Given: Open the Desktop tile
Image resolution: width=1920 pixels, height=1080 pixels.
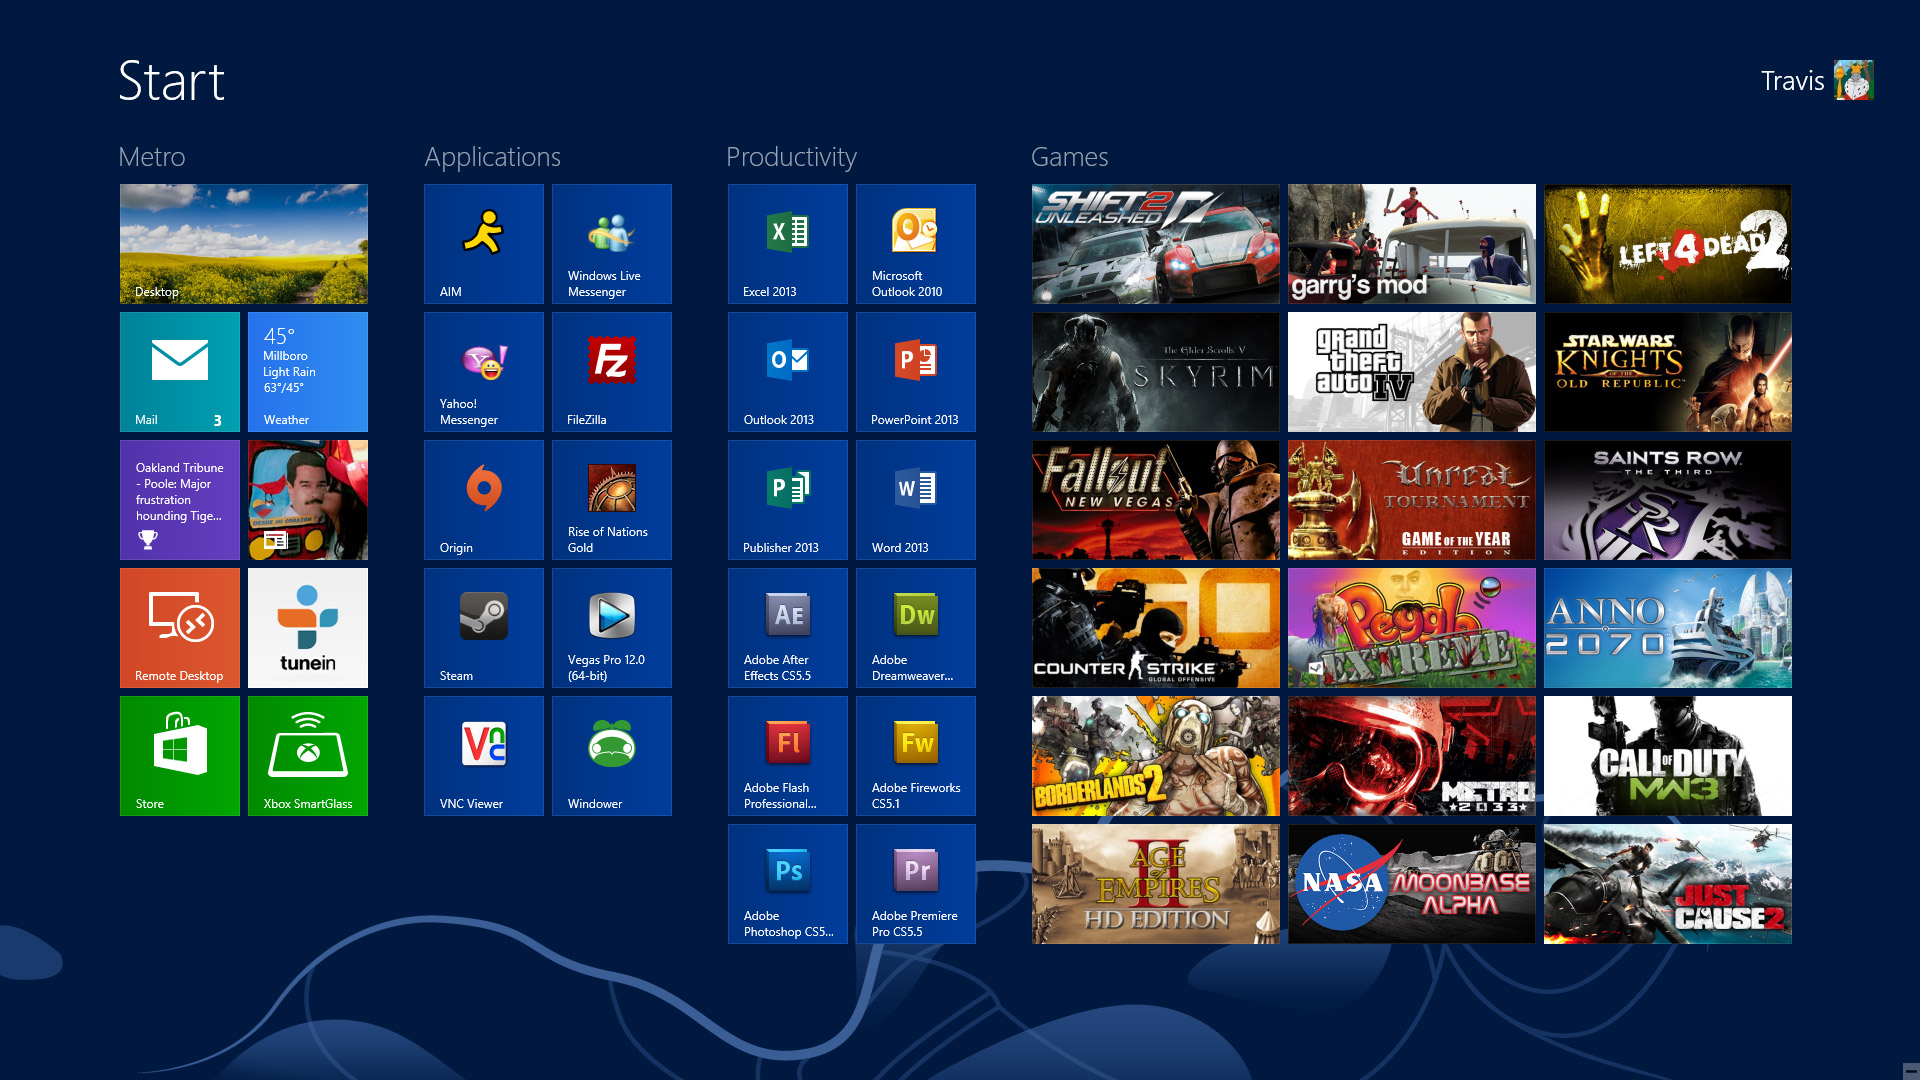Looking at the screenshot, I should 244,244.
